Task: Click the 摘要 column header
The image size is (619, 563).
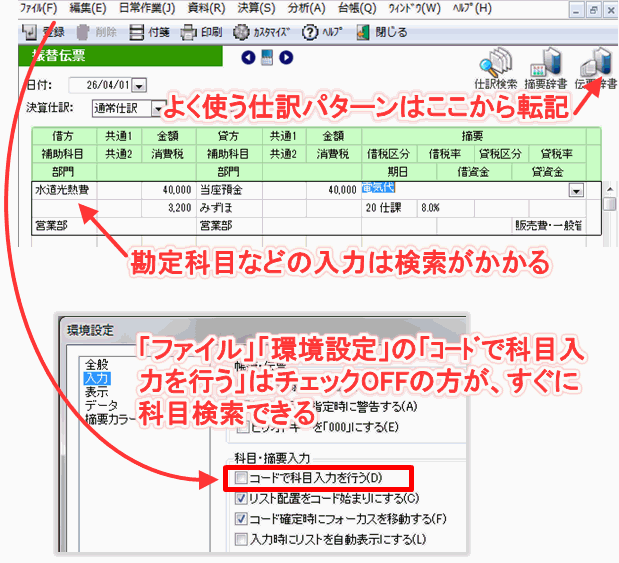Action: [473, 136]
